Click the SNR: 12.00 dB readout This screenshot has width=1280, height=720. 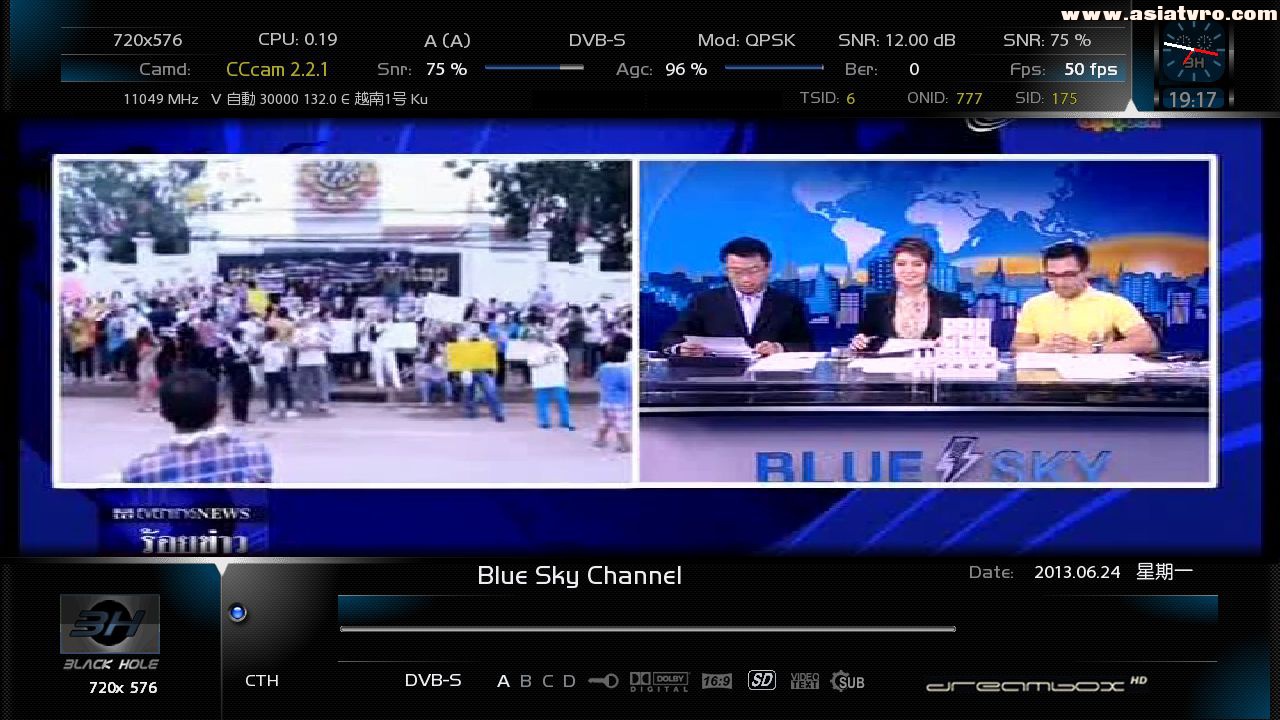(897, 40)
